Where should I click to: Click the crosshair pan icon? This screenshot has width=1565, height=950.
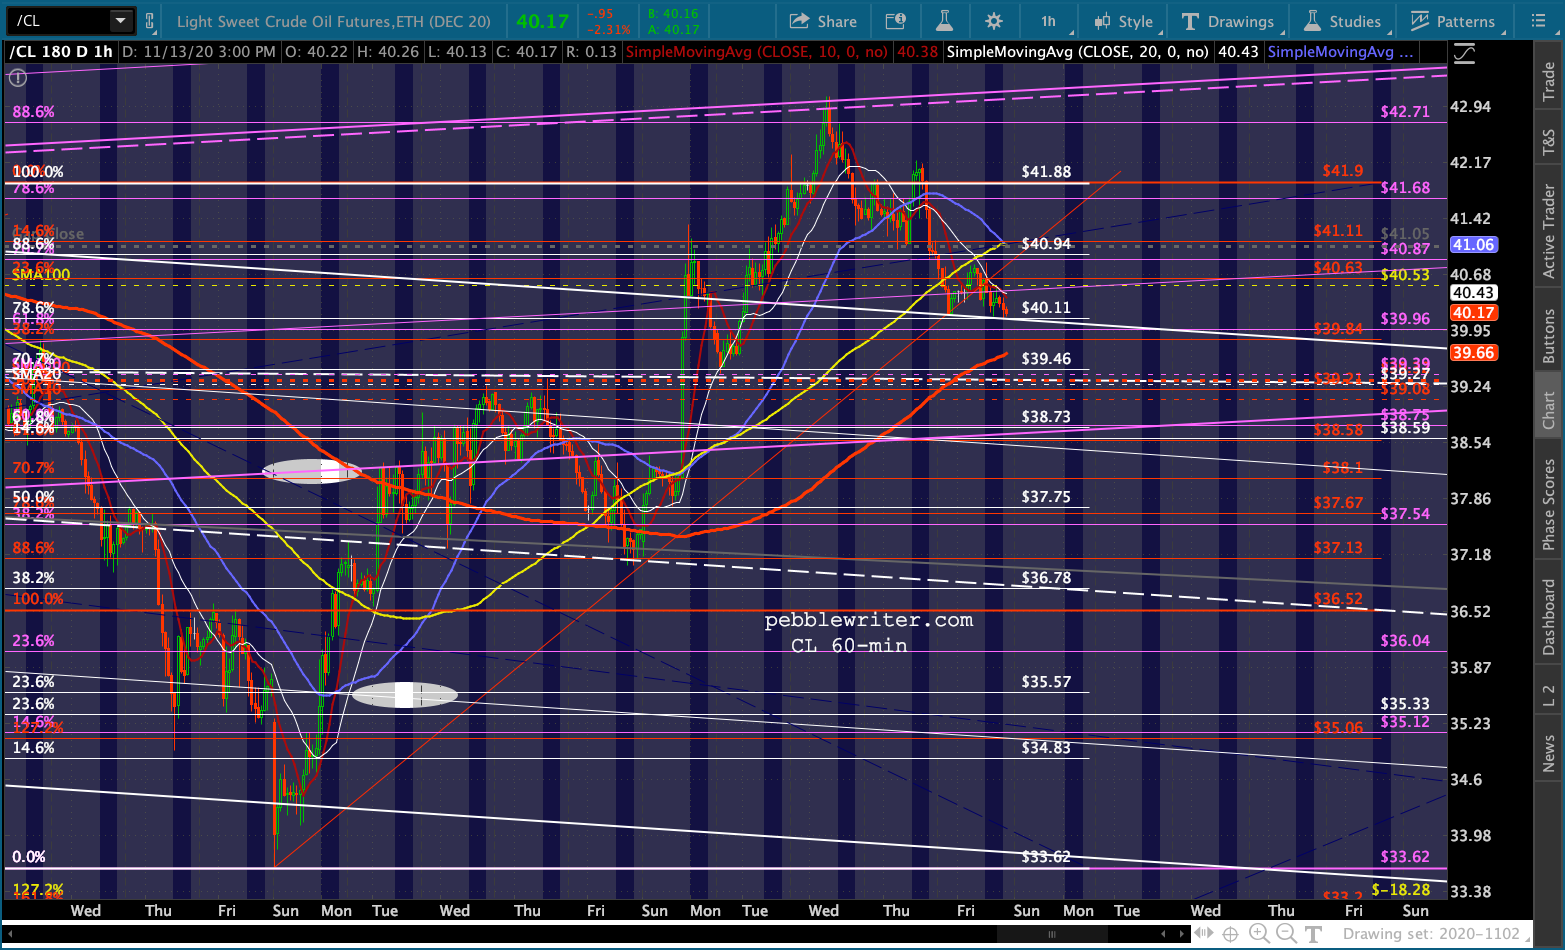1230,934
